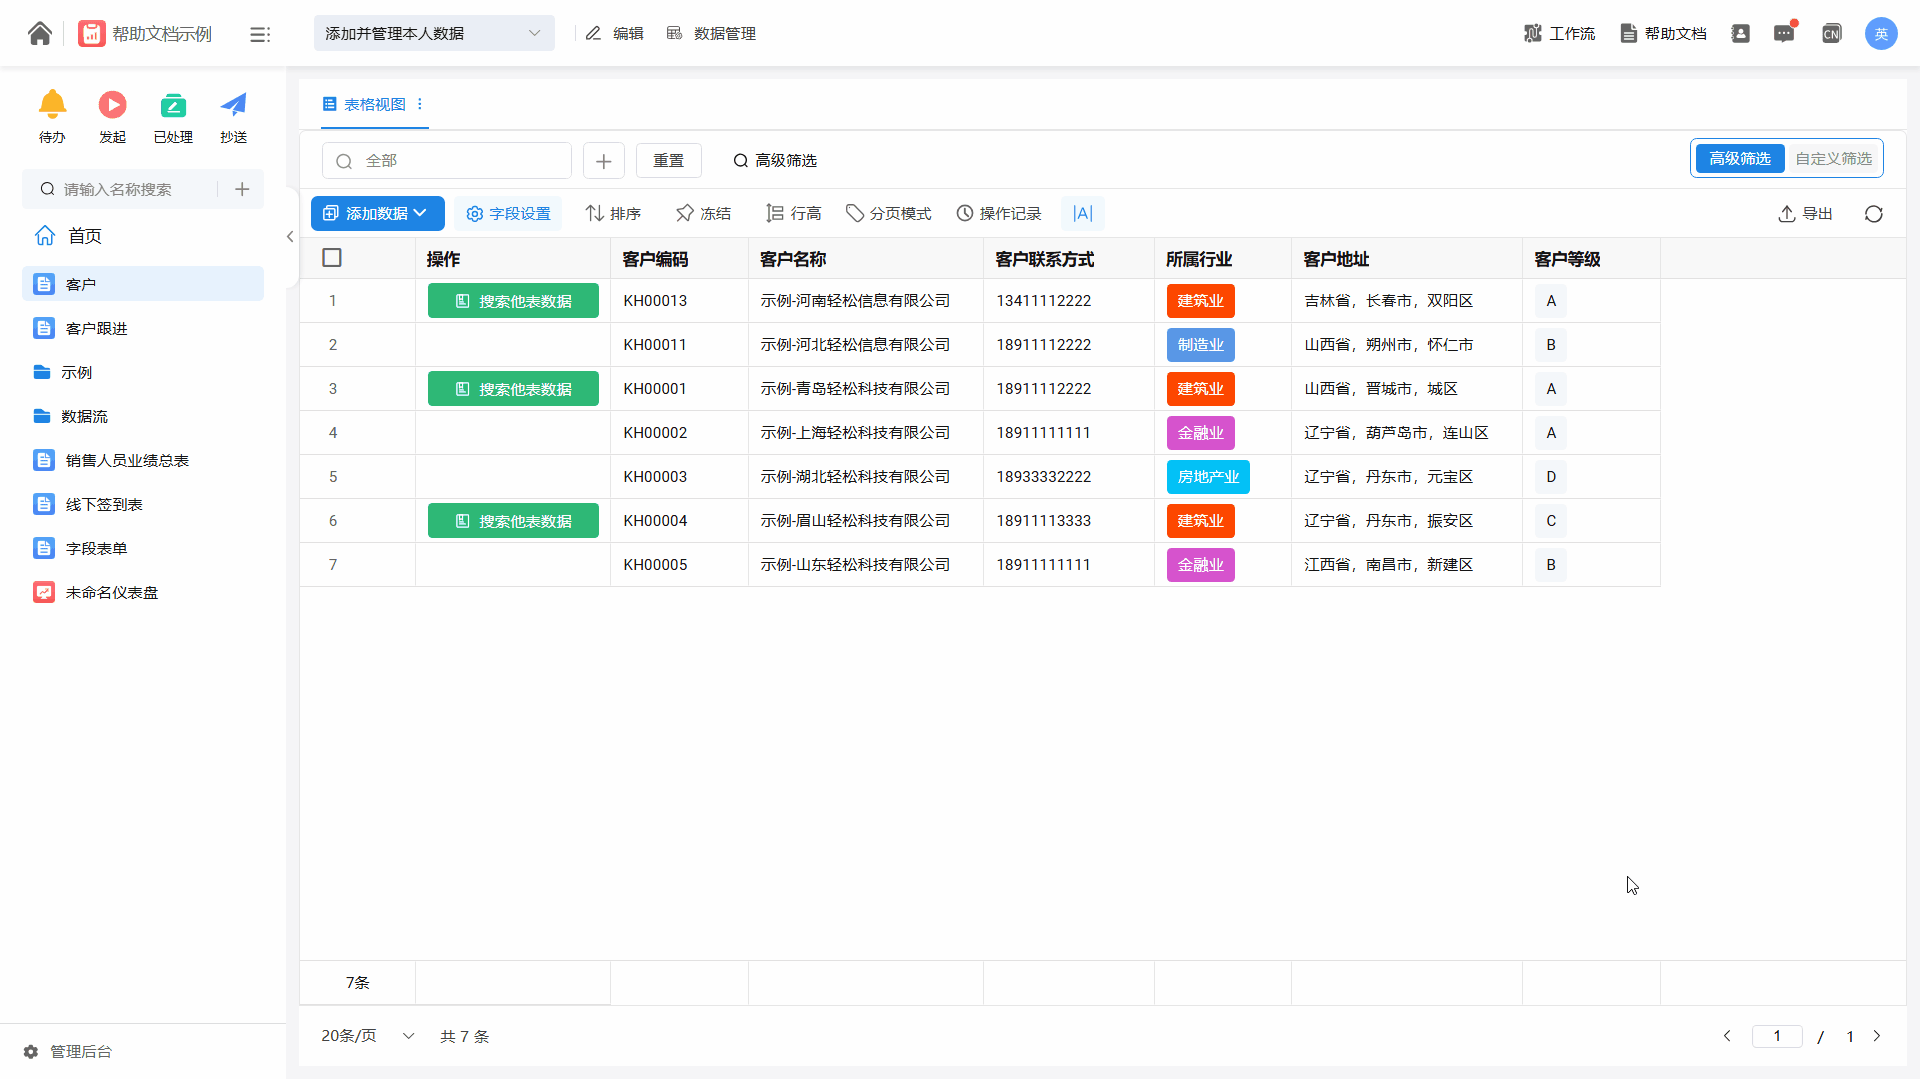Select 高级筛选 toggle option at right

[x=1739, y=159]
